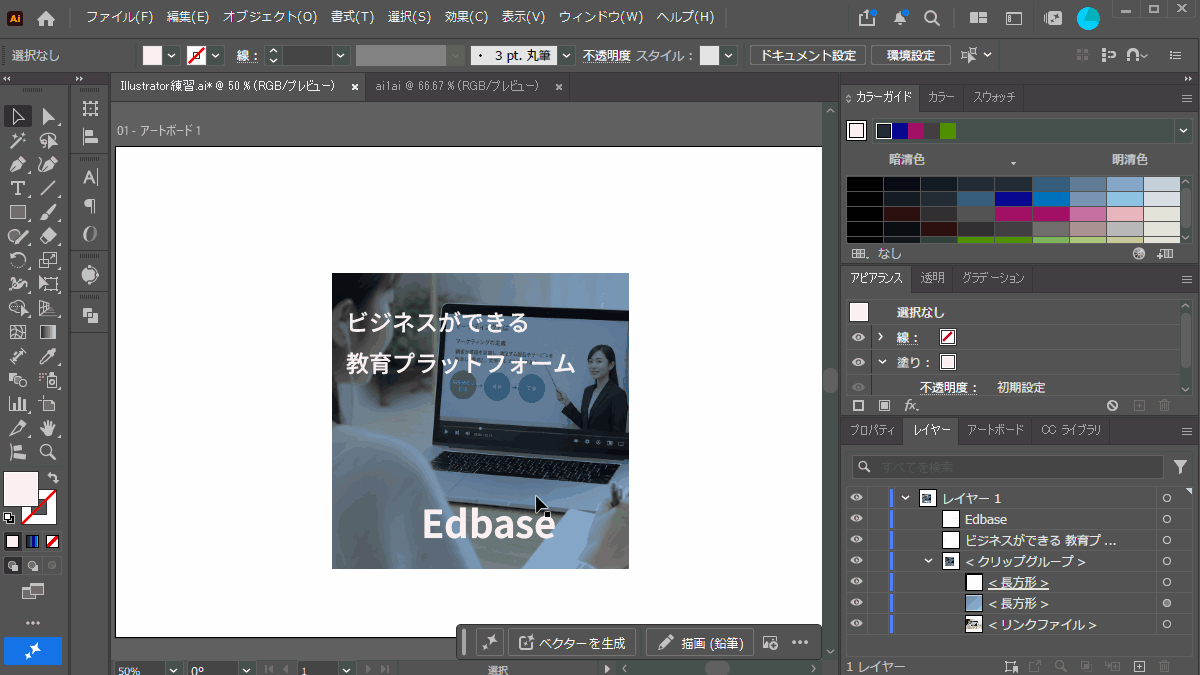Viewport: 1200px width, 675px height.
Task: Select the Magic Wand tool
Action: point(18,141)
